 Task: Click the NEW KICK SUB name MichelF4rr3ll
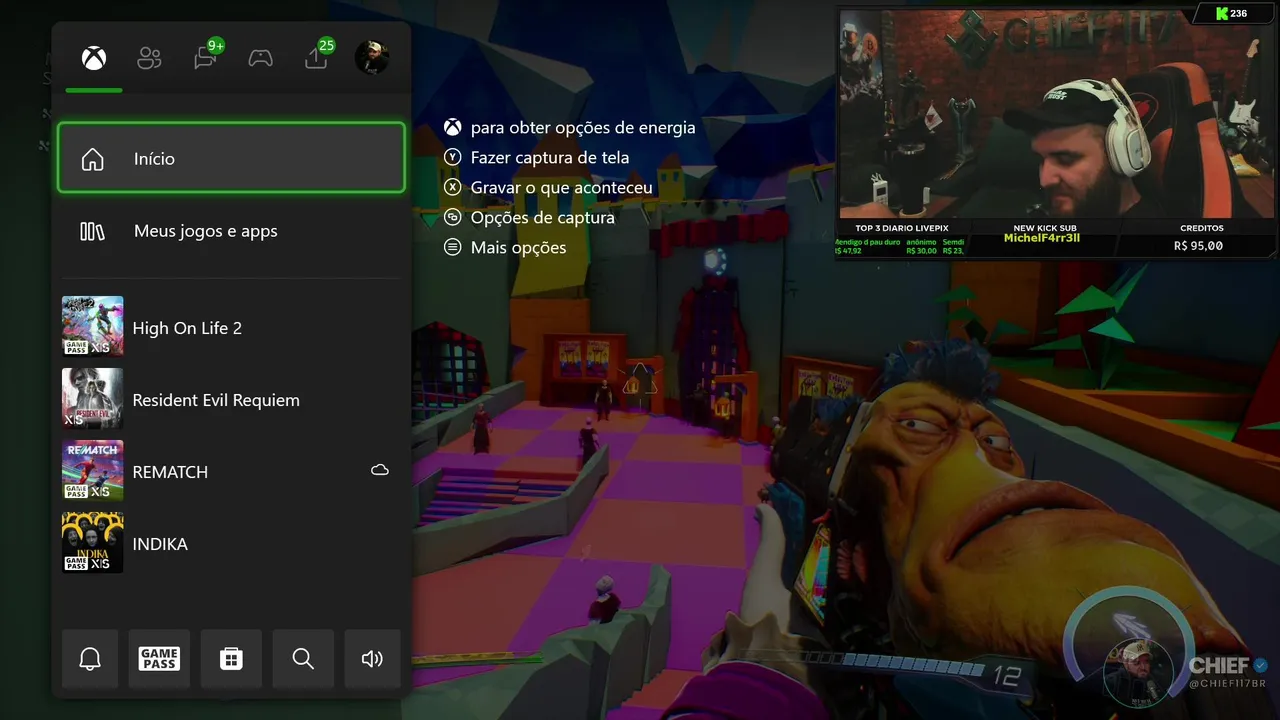click(x=1042, y=238)
